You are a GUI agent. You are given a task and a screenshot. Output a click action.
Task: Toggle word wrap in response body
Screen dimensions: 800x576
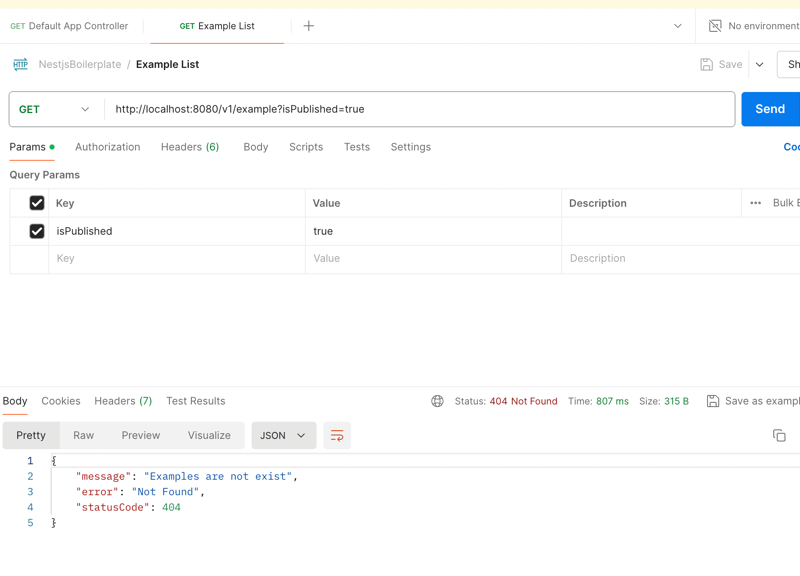337,435
